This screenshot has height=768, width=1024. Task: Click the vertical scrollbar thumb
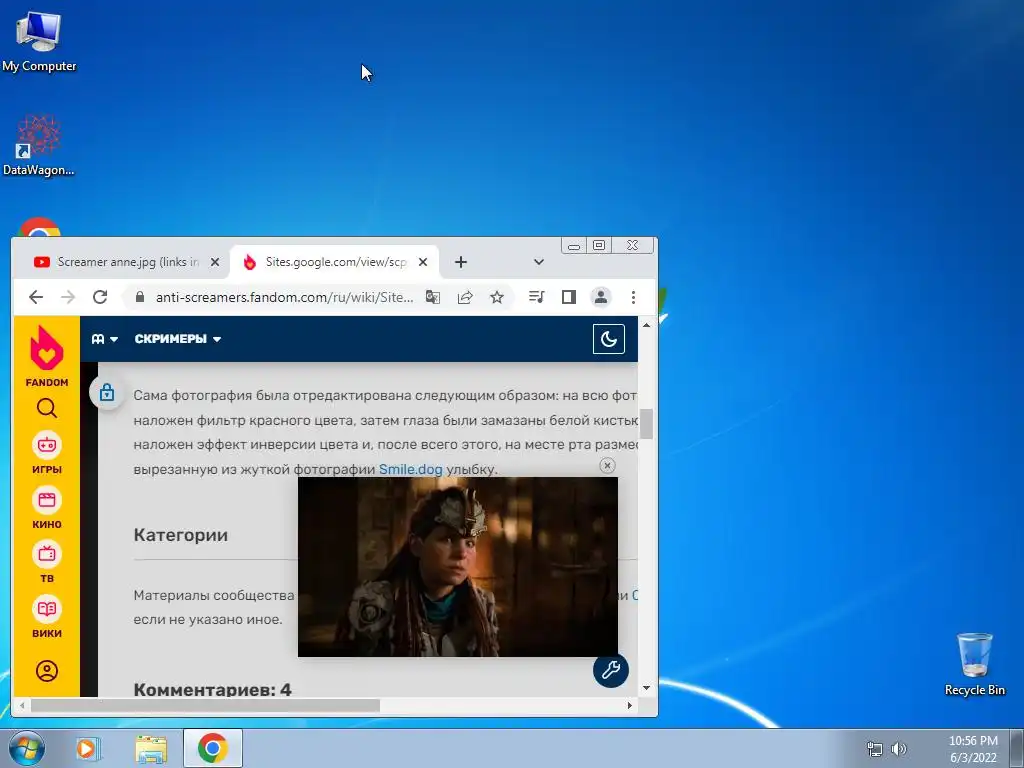coord(647,424)
